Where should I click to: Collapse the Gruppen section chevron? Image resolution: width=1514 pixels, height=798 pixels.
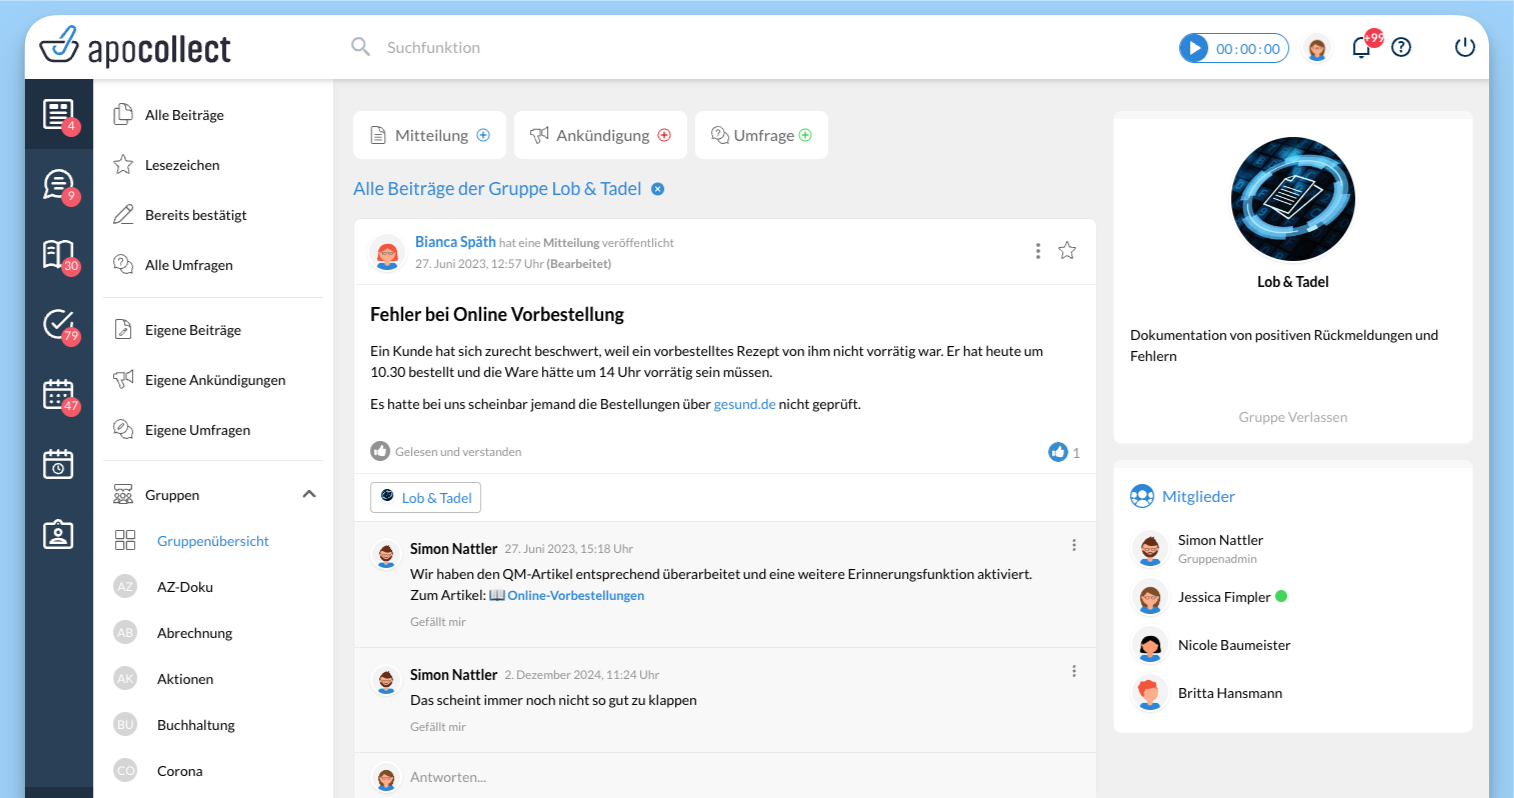click(309, 494)
